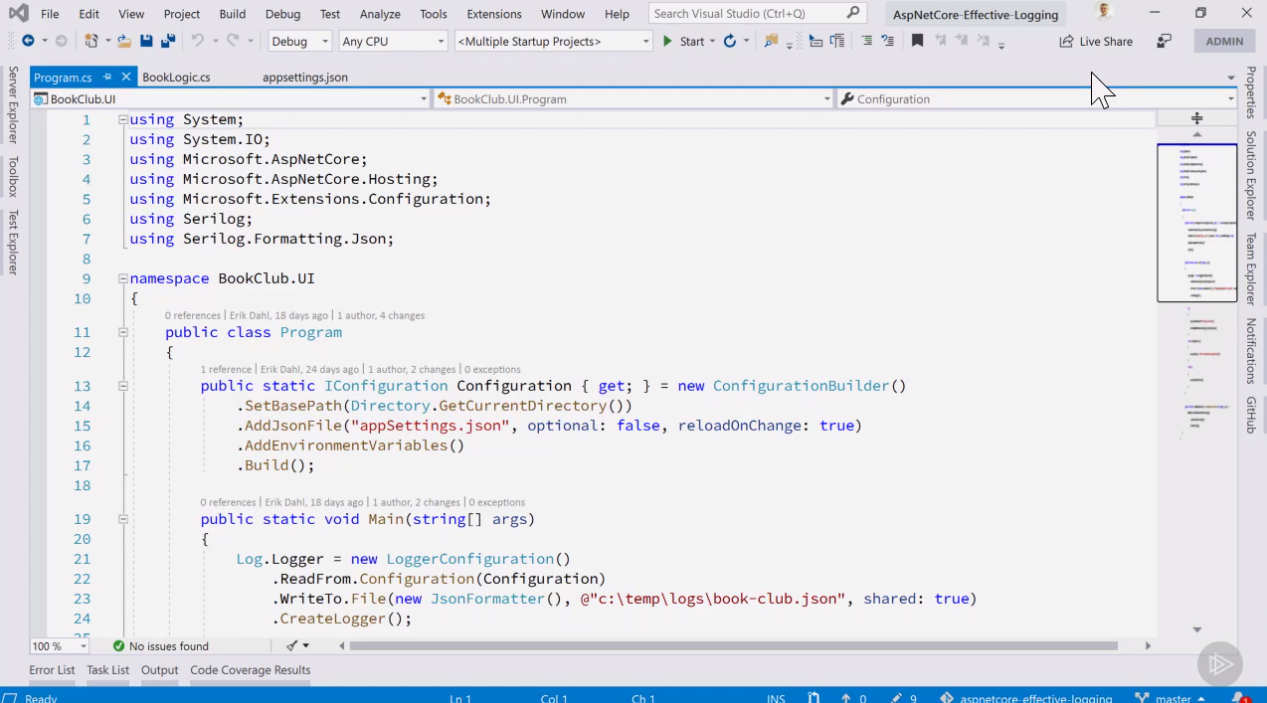Image resolution: width=1267 pixels, height=703 pixels.
Task: Click the search magnifier icon
Action: click(853, 13)
